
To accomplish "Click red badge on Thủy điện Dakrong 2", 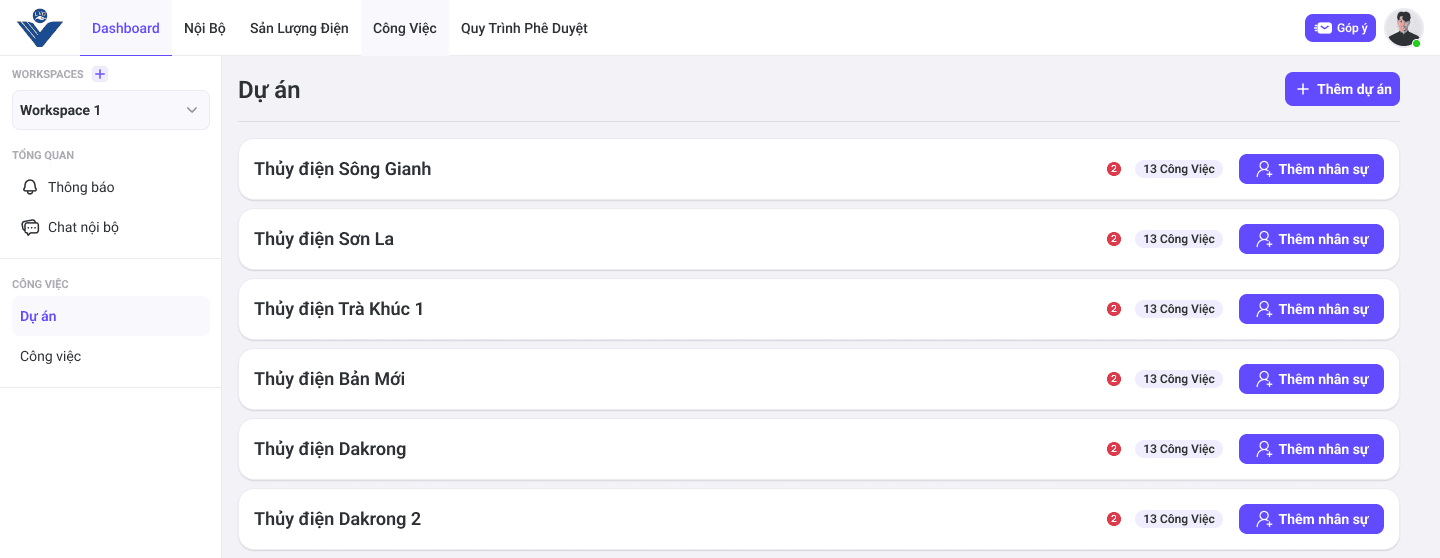I will [1114, 519].
